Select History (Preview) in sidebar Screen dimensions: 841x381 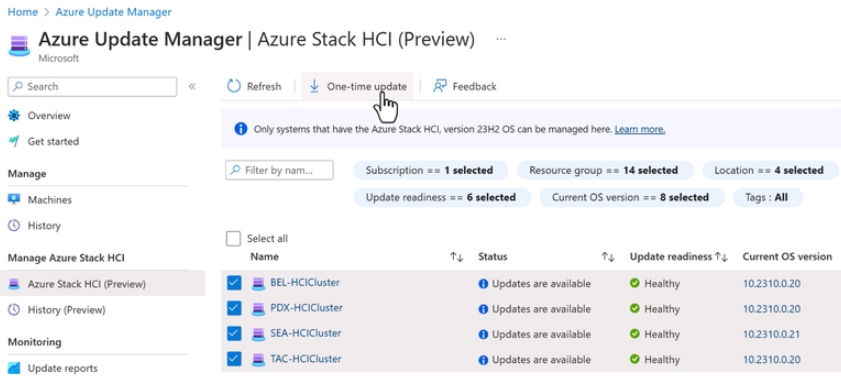(67, 310)
